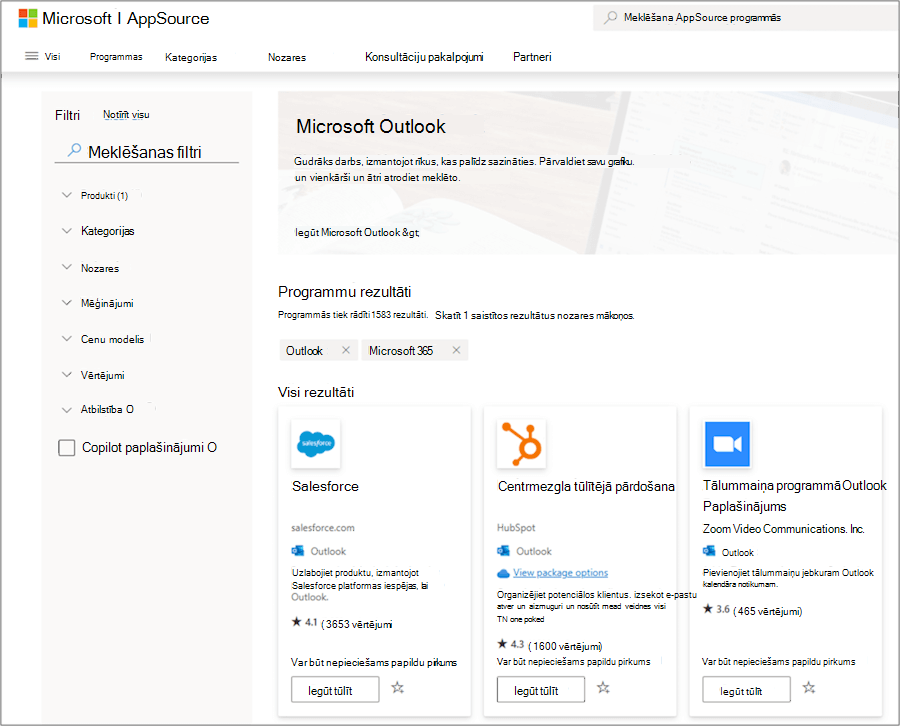900x726 pixels.
Task: Favorite the HubSpot app with star
Action: [603, 688]
